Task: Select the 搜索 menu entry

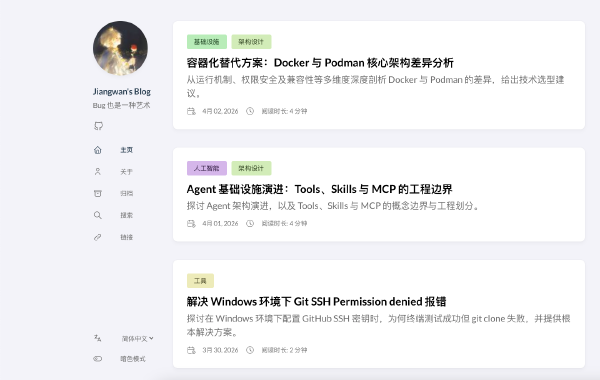Action: coord(127,215)
